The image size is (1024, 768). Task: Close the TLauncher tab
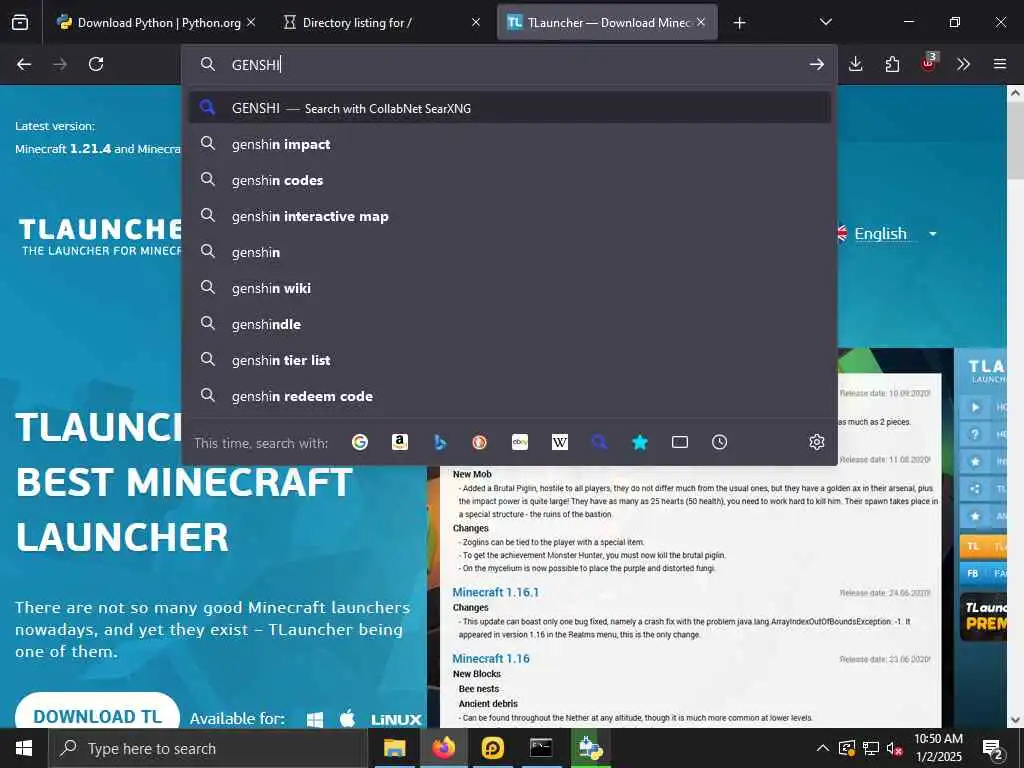click(701, 22)
